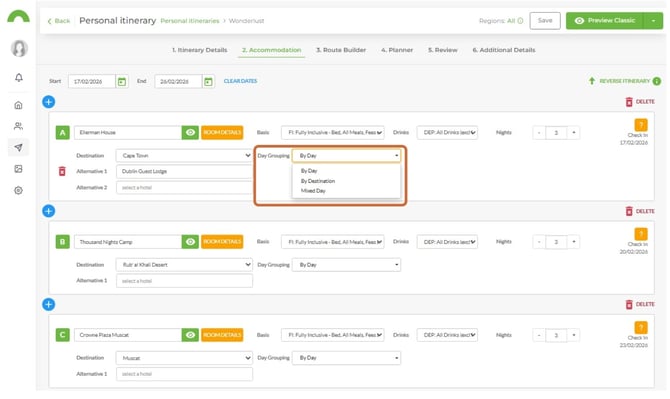The width and height of the screenshot is (670, 399).
Task: Choose Mixed Day in the open dropdown list
Action: click(x=313, y=191)
